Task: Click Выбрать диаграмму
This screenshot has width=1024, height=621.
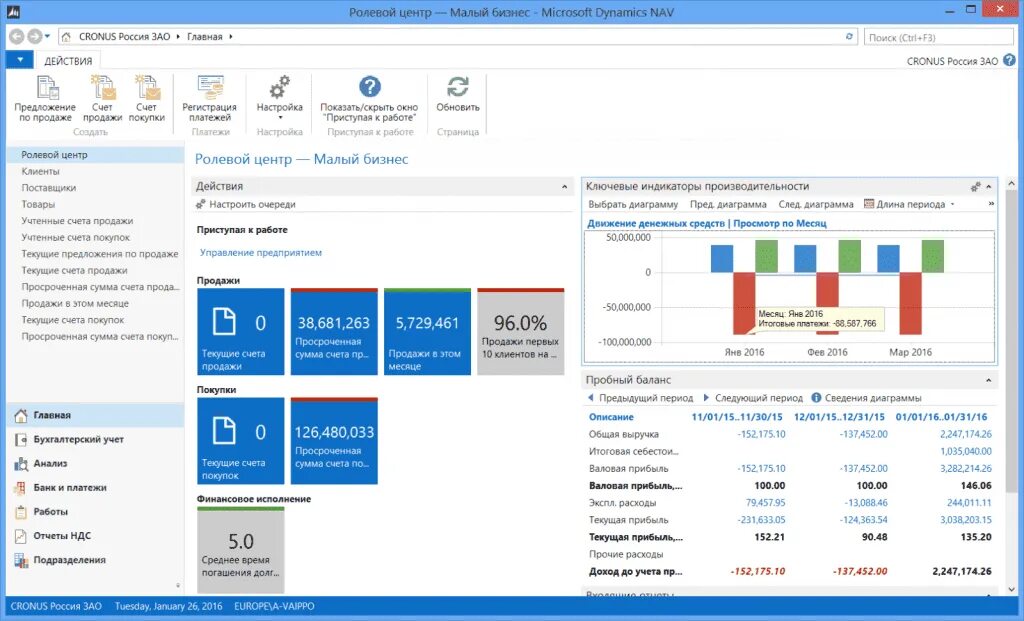Action: coord(633,204)
